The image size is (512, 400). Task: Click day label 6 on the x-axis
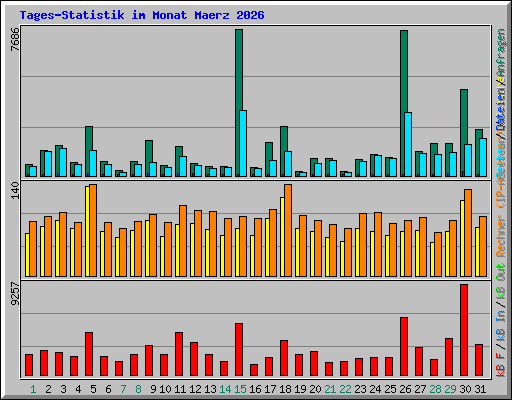pyautogui.click(x=108, y=389)
